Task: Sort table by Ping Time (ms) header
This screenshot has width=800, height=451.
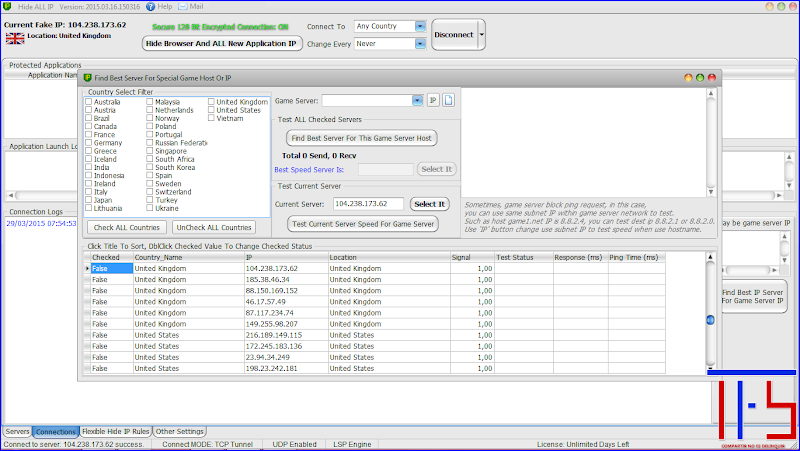Action: point(636,257)
